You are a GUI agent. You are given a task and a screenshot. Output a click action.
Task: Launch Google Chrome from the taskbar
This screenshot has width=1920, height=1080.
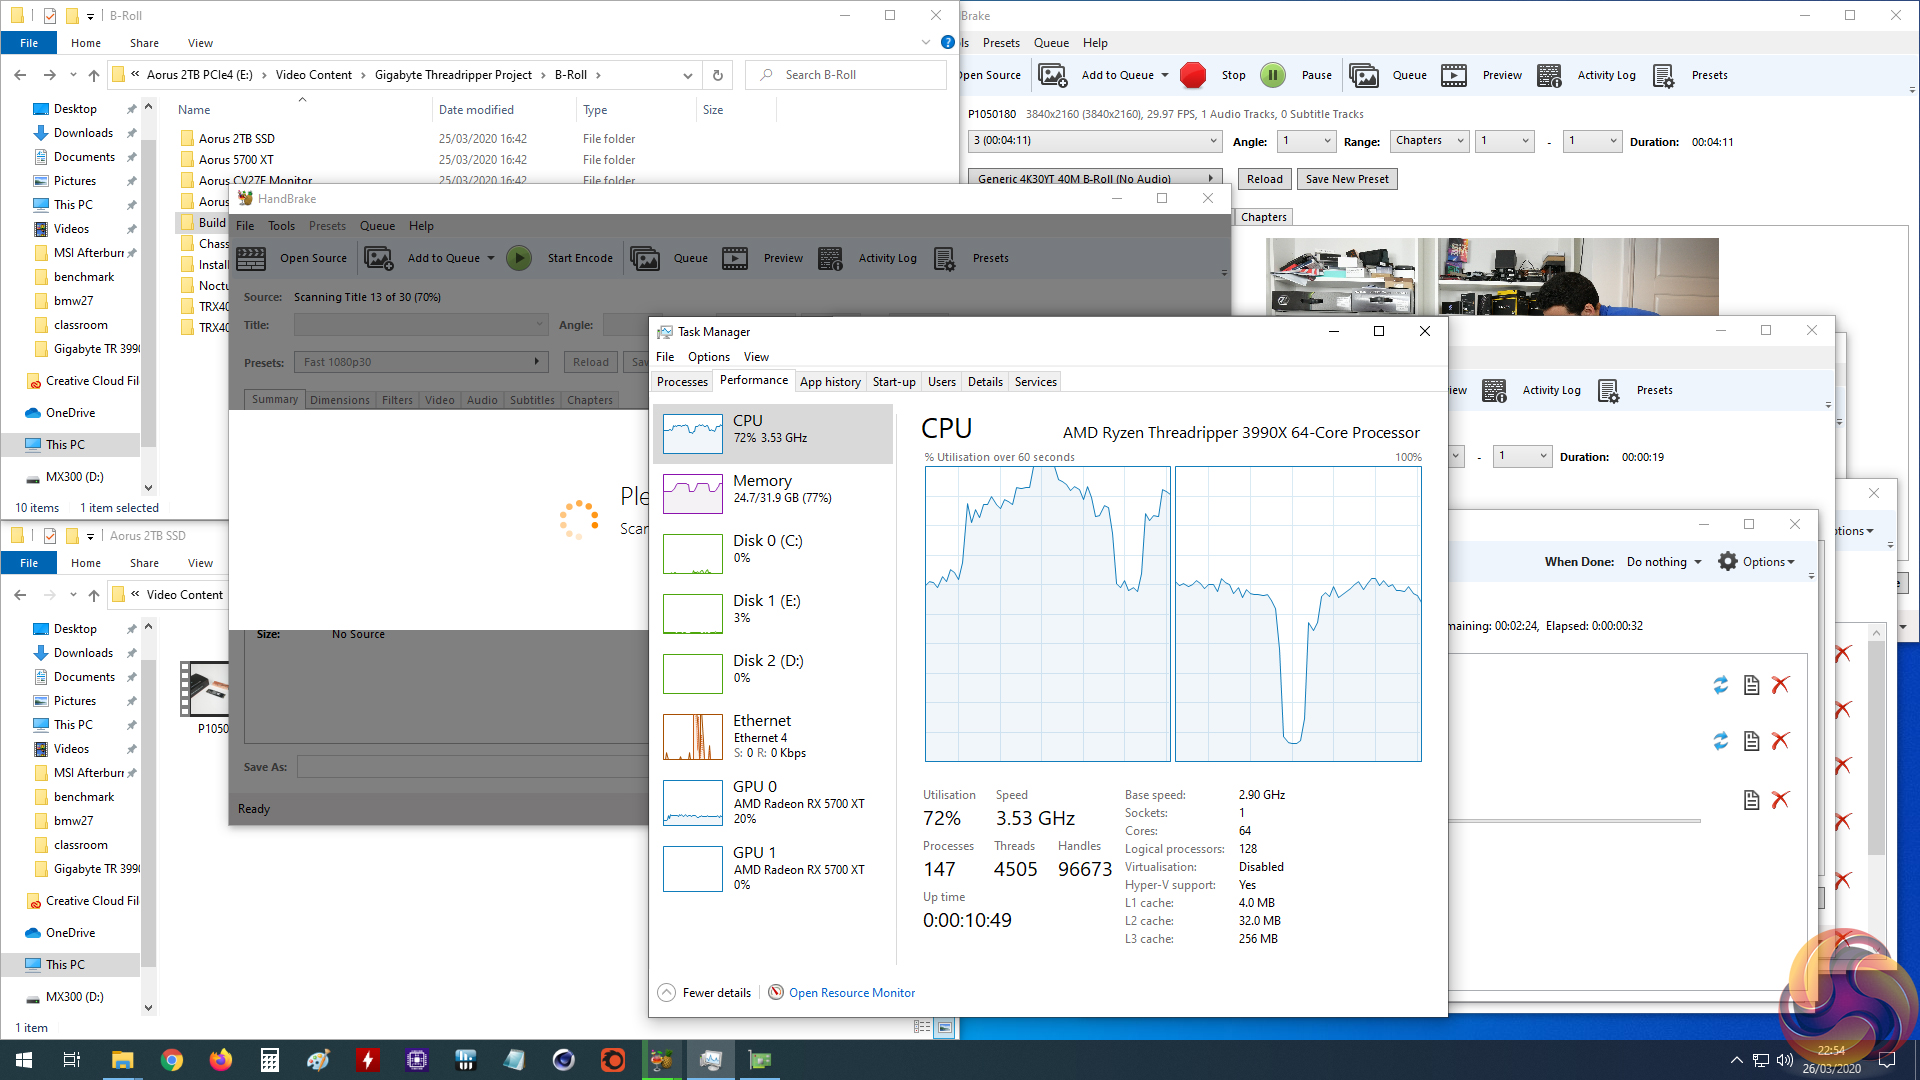[x=172, y=1060]
